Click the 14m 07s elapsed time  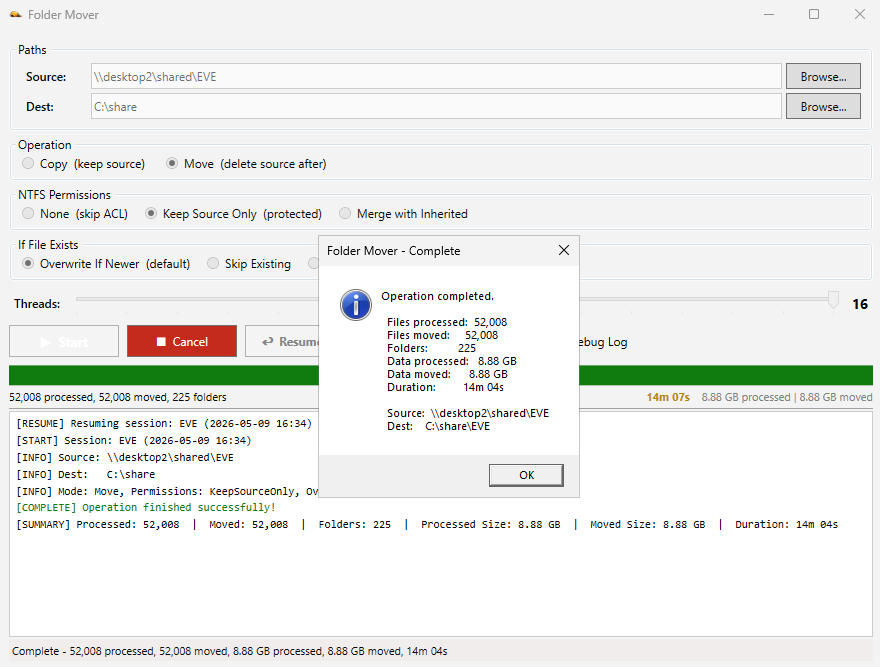pos(668,398)
